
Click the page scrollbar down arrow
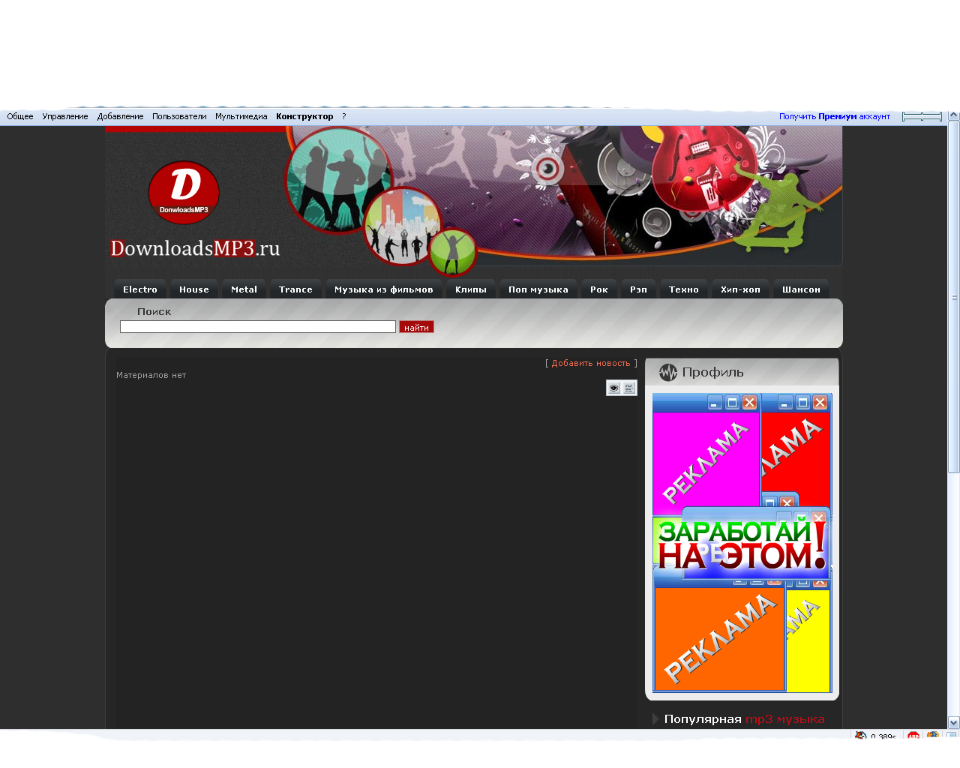(x=954, y=723)
